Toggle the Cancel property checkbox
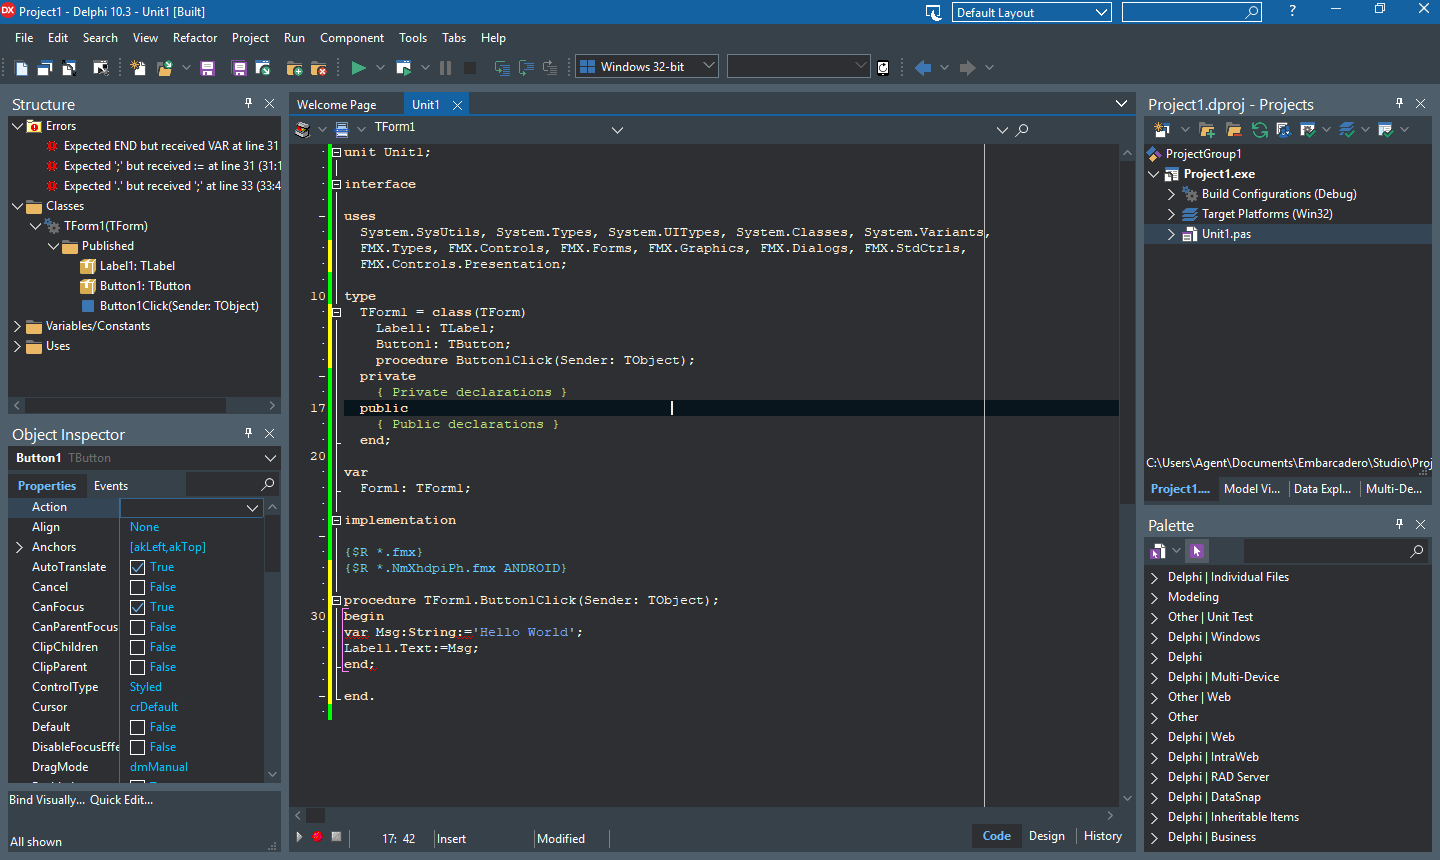 coord(138,587)
